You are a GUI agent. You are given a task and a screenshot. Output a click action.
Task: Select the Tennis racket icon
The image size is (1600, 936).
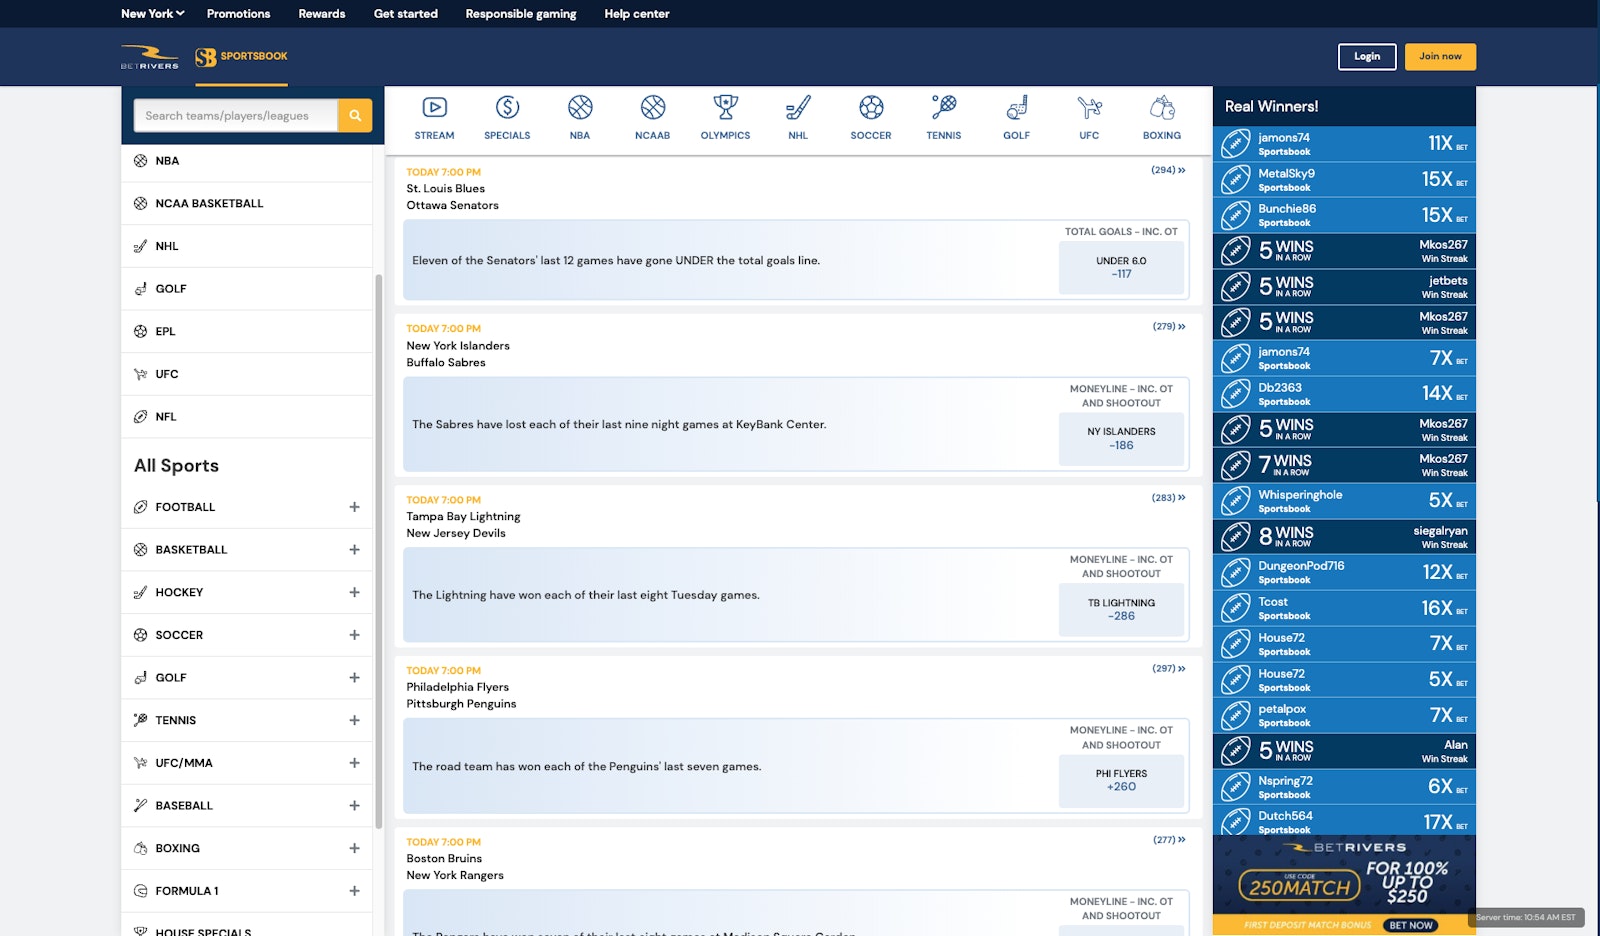(x=943, y=108)
